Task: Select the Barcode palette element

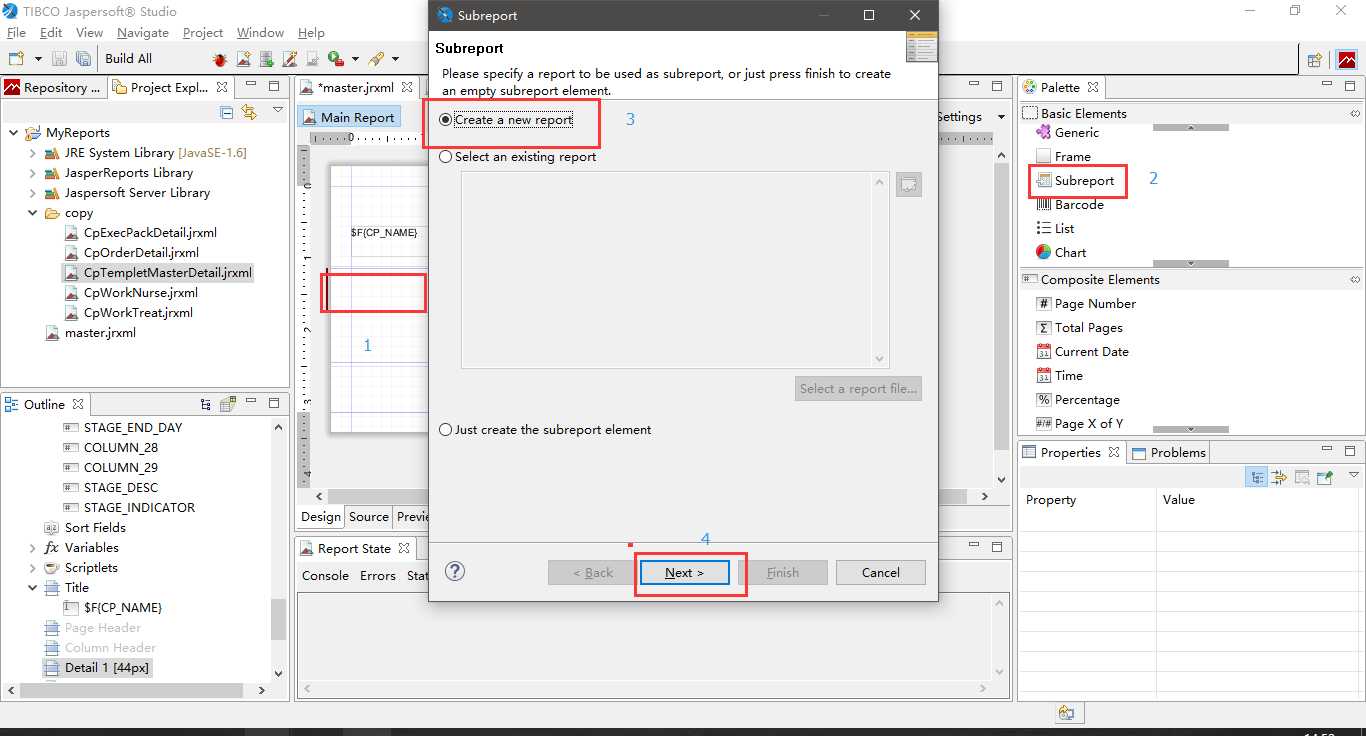Action: 1070,204
